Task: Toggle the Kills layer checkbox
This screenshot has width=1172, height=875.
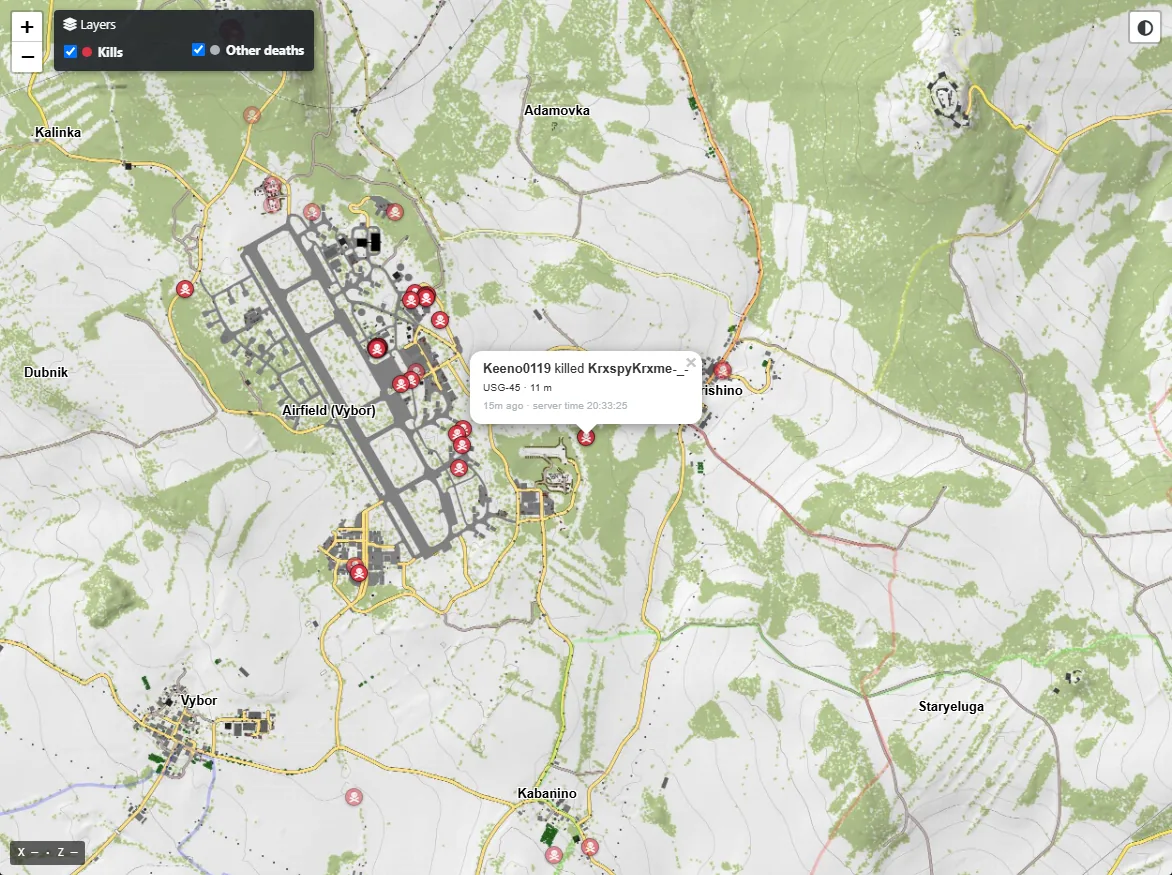Action: tap(70, 52)
